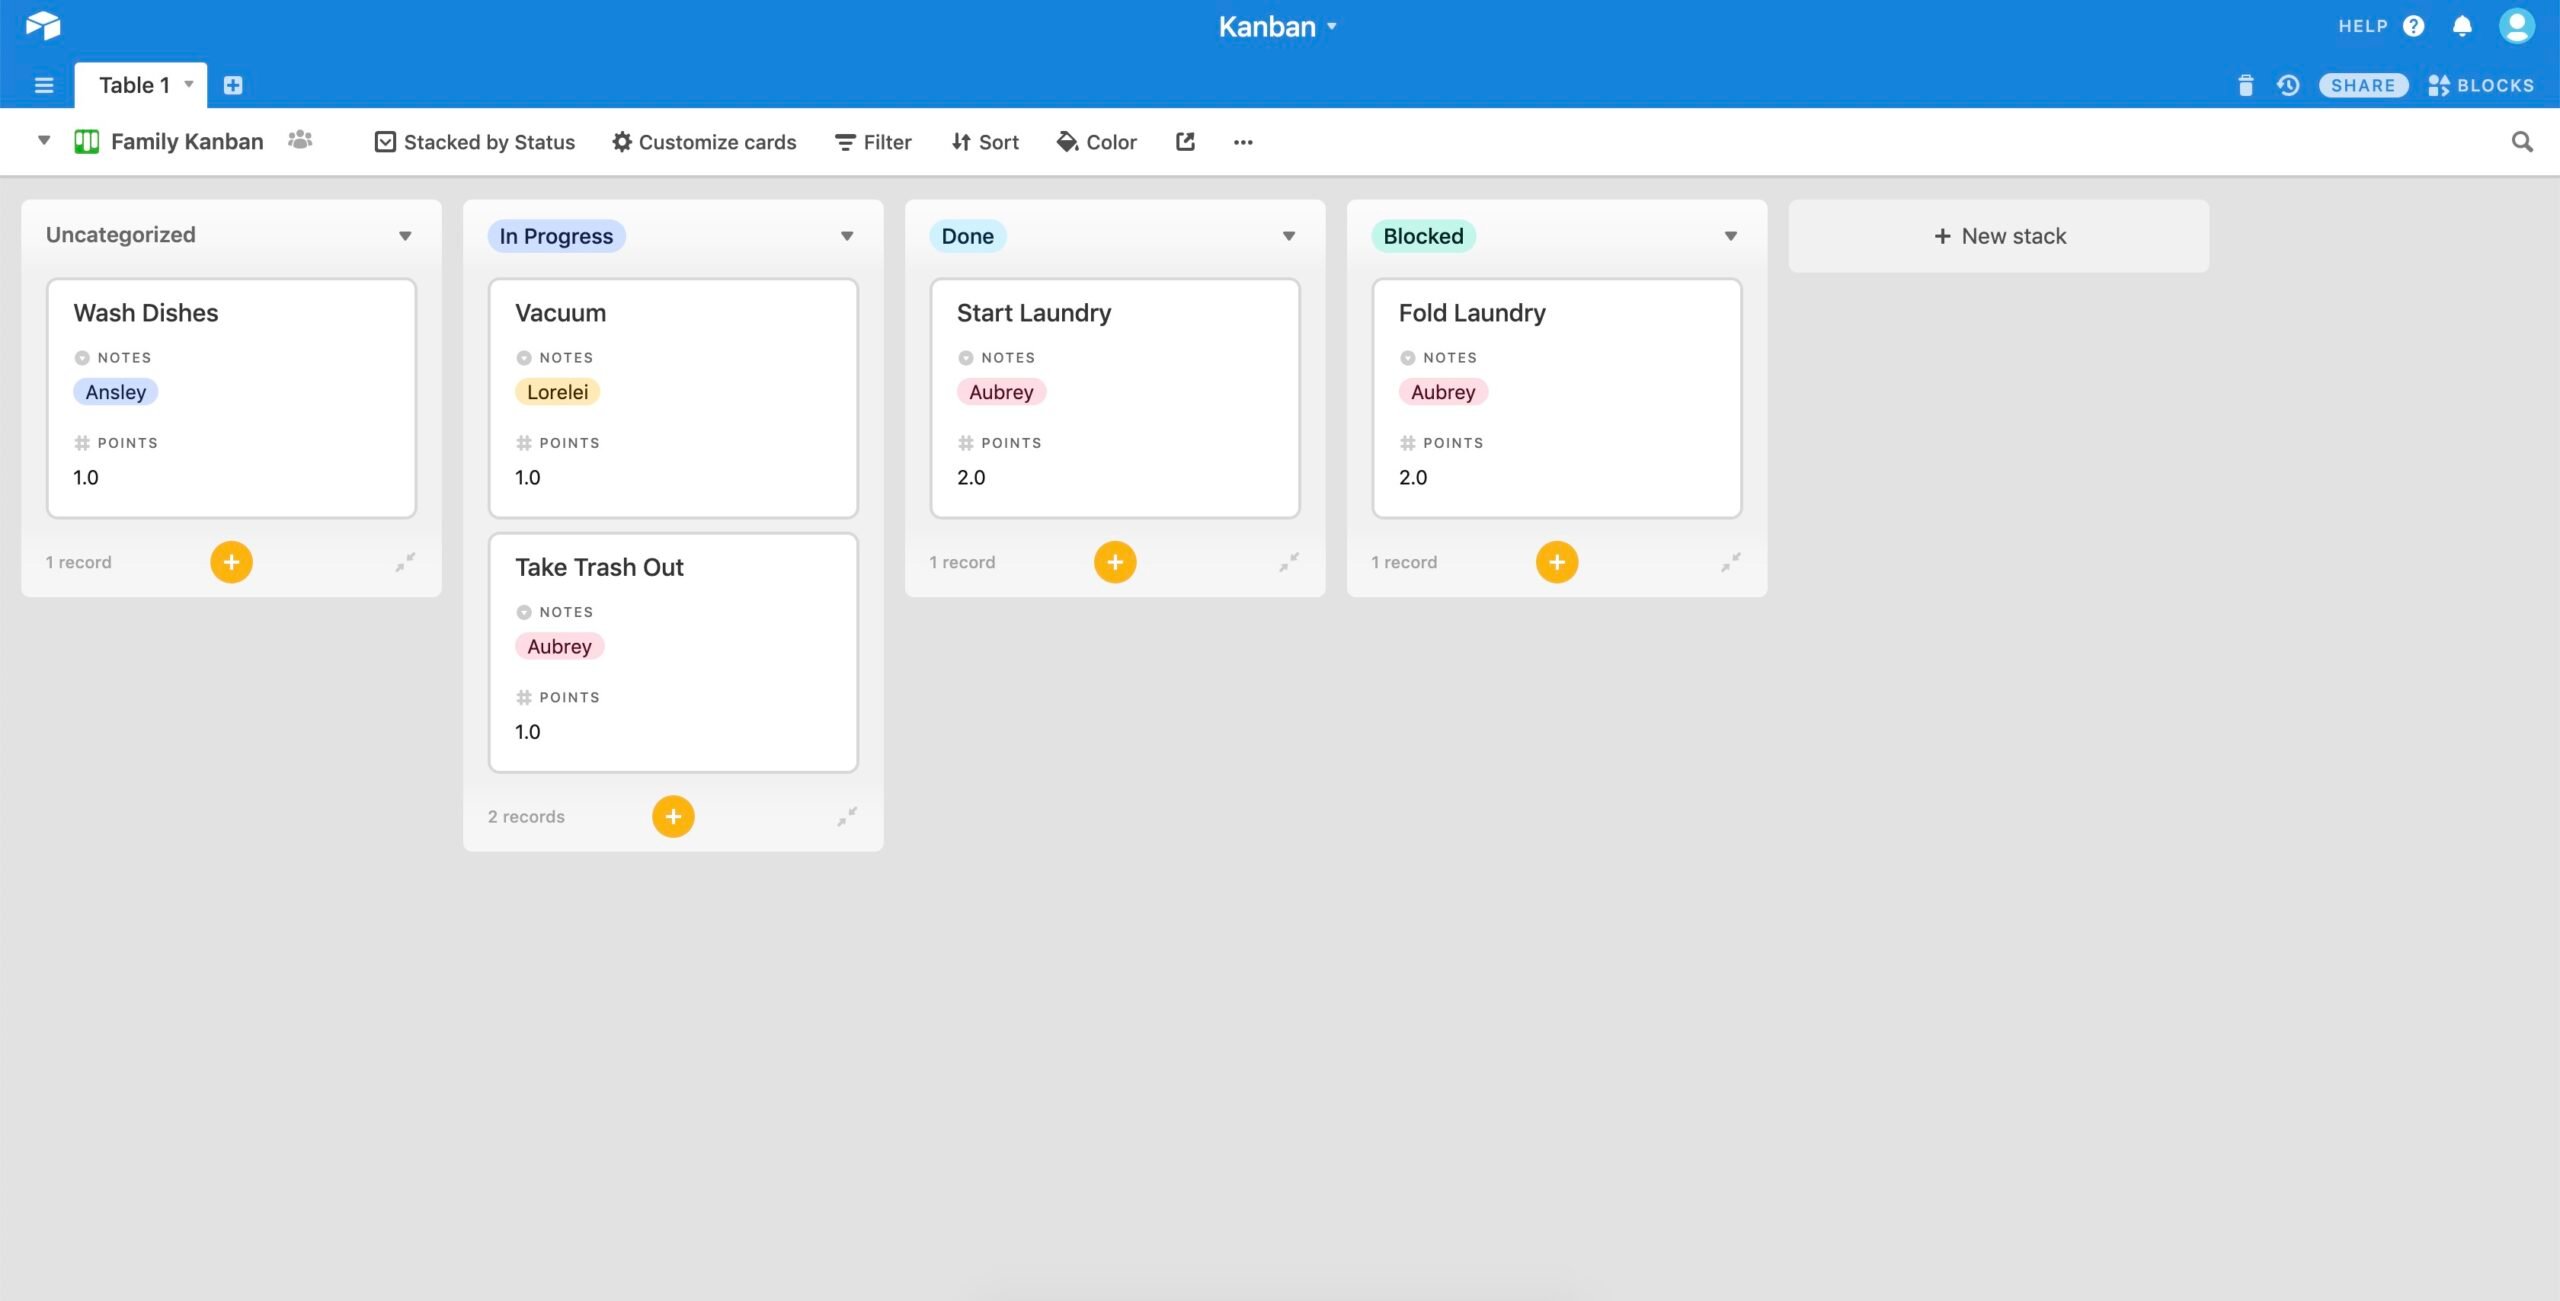Click the New stack button
This screenshot has height=1301, width=2560.
[x=1998, y=235]
